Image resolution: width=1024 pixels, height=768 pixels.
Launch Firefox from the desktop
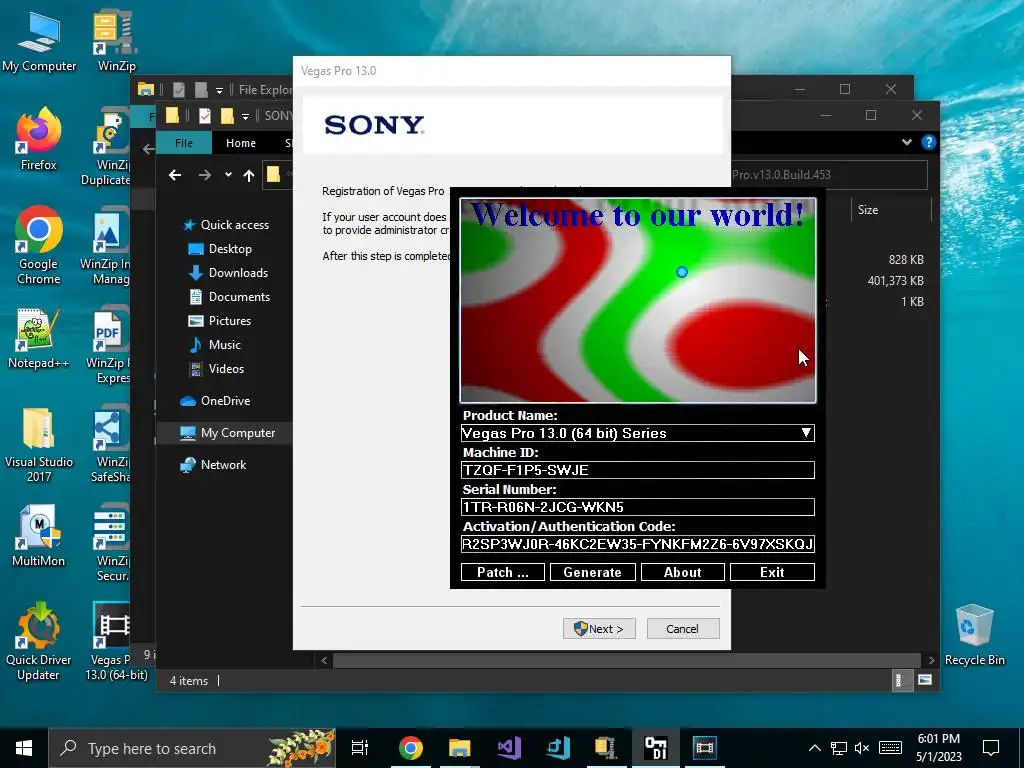(39, 139)
